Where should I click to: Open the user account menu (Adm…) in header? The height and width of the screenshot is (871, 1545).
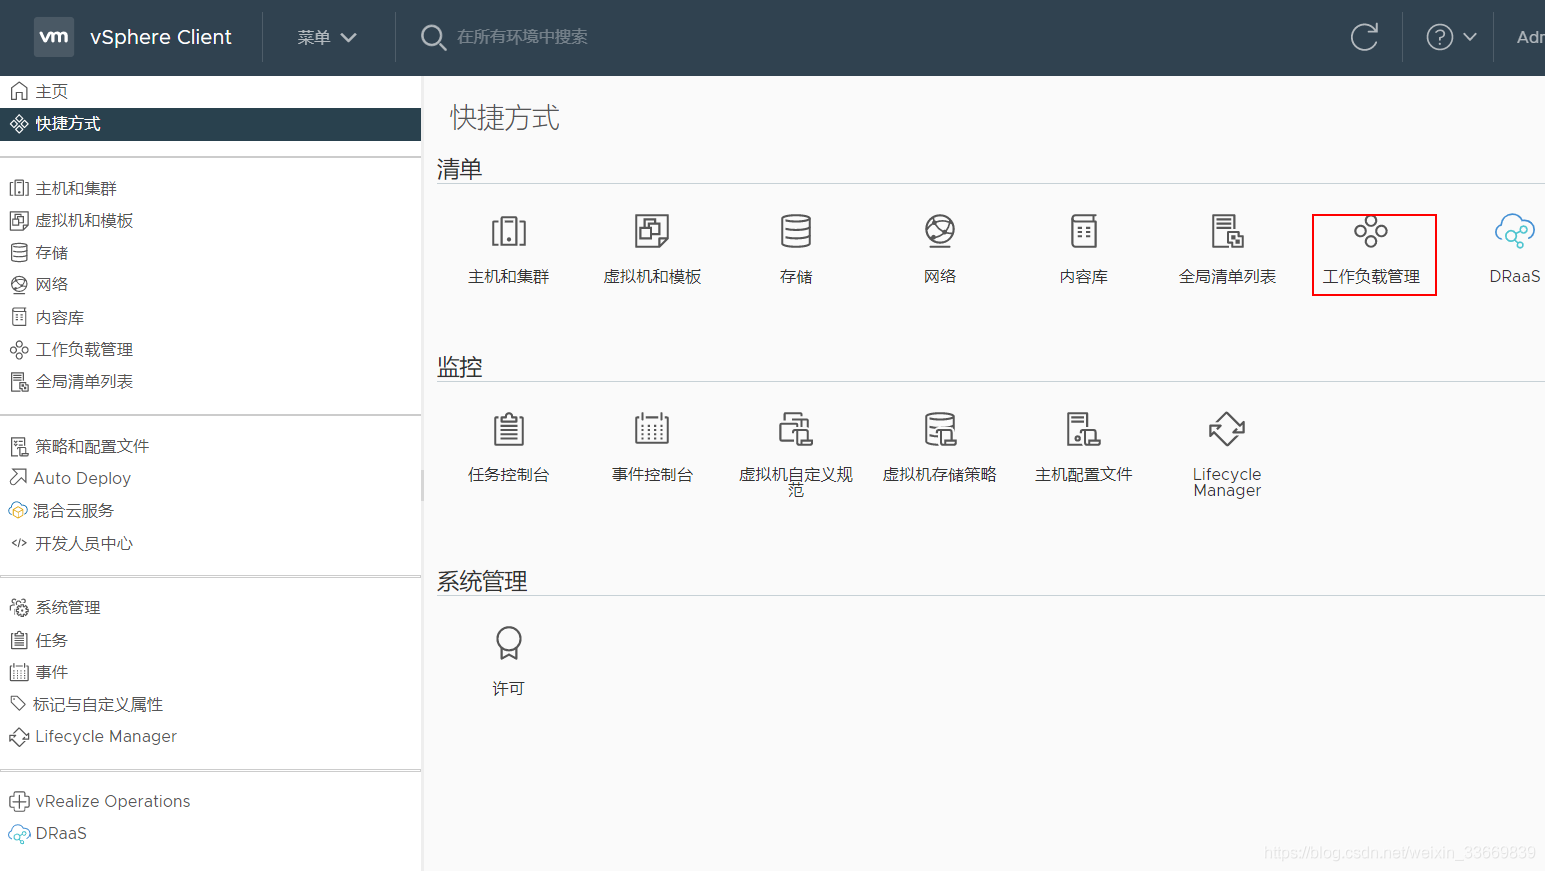[x=1530, y=37]
